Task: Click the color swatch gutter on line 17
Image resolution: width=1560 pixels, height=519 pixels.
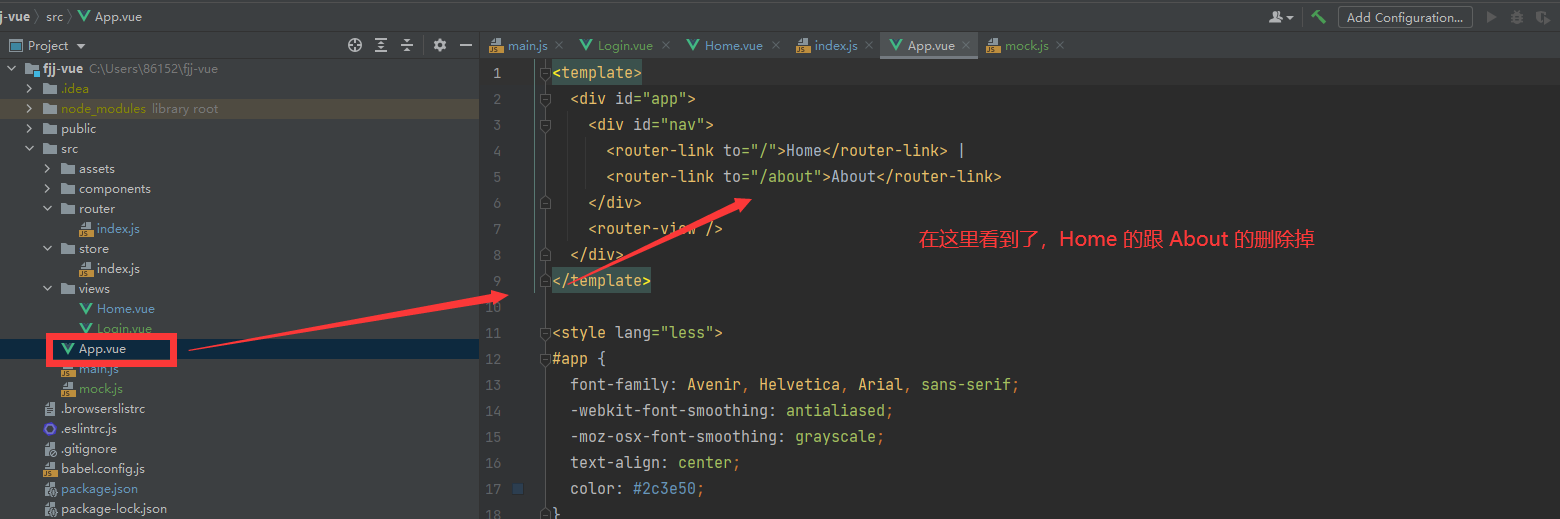Action: pyautogui.click(x=517, y=489)
